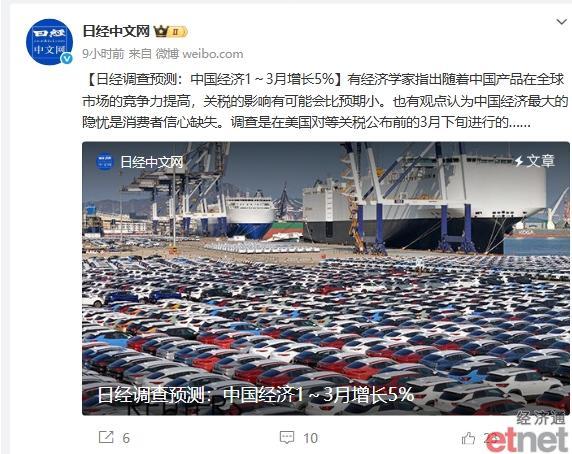Click the small 日经中文网 logo on image
The image size is (572, 454).
pyautogui.click(x=105, y=162)
